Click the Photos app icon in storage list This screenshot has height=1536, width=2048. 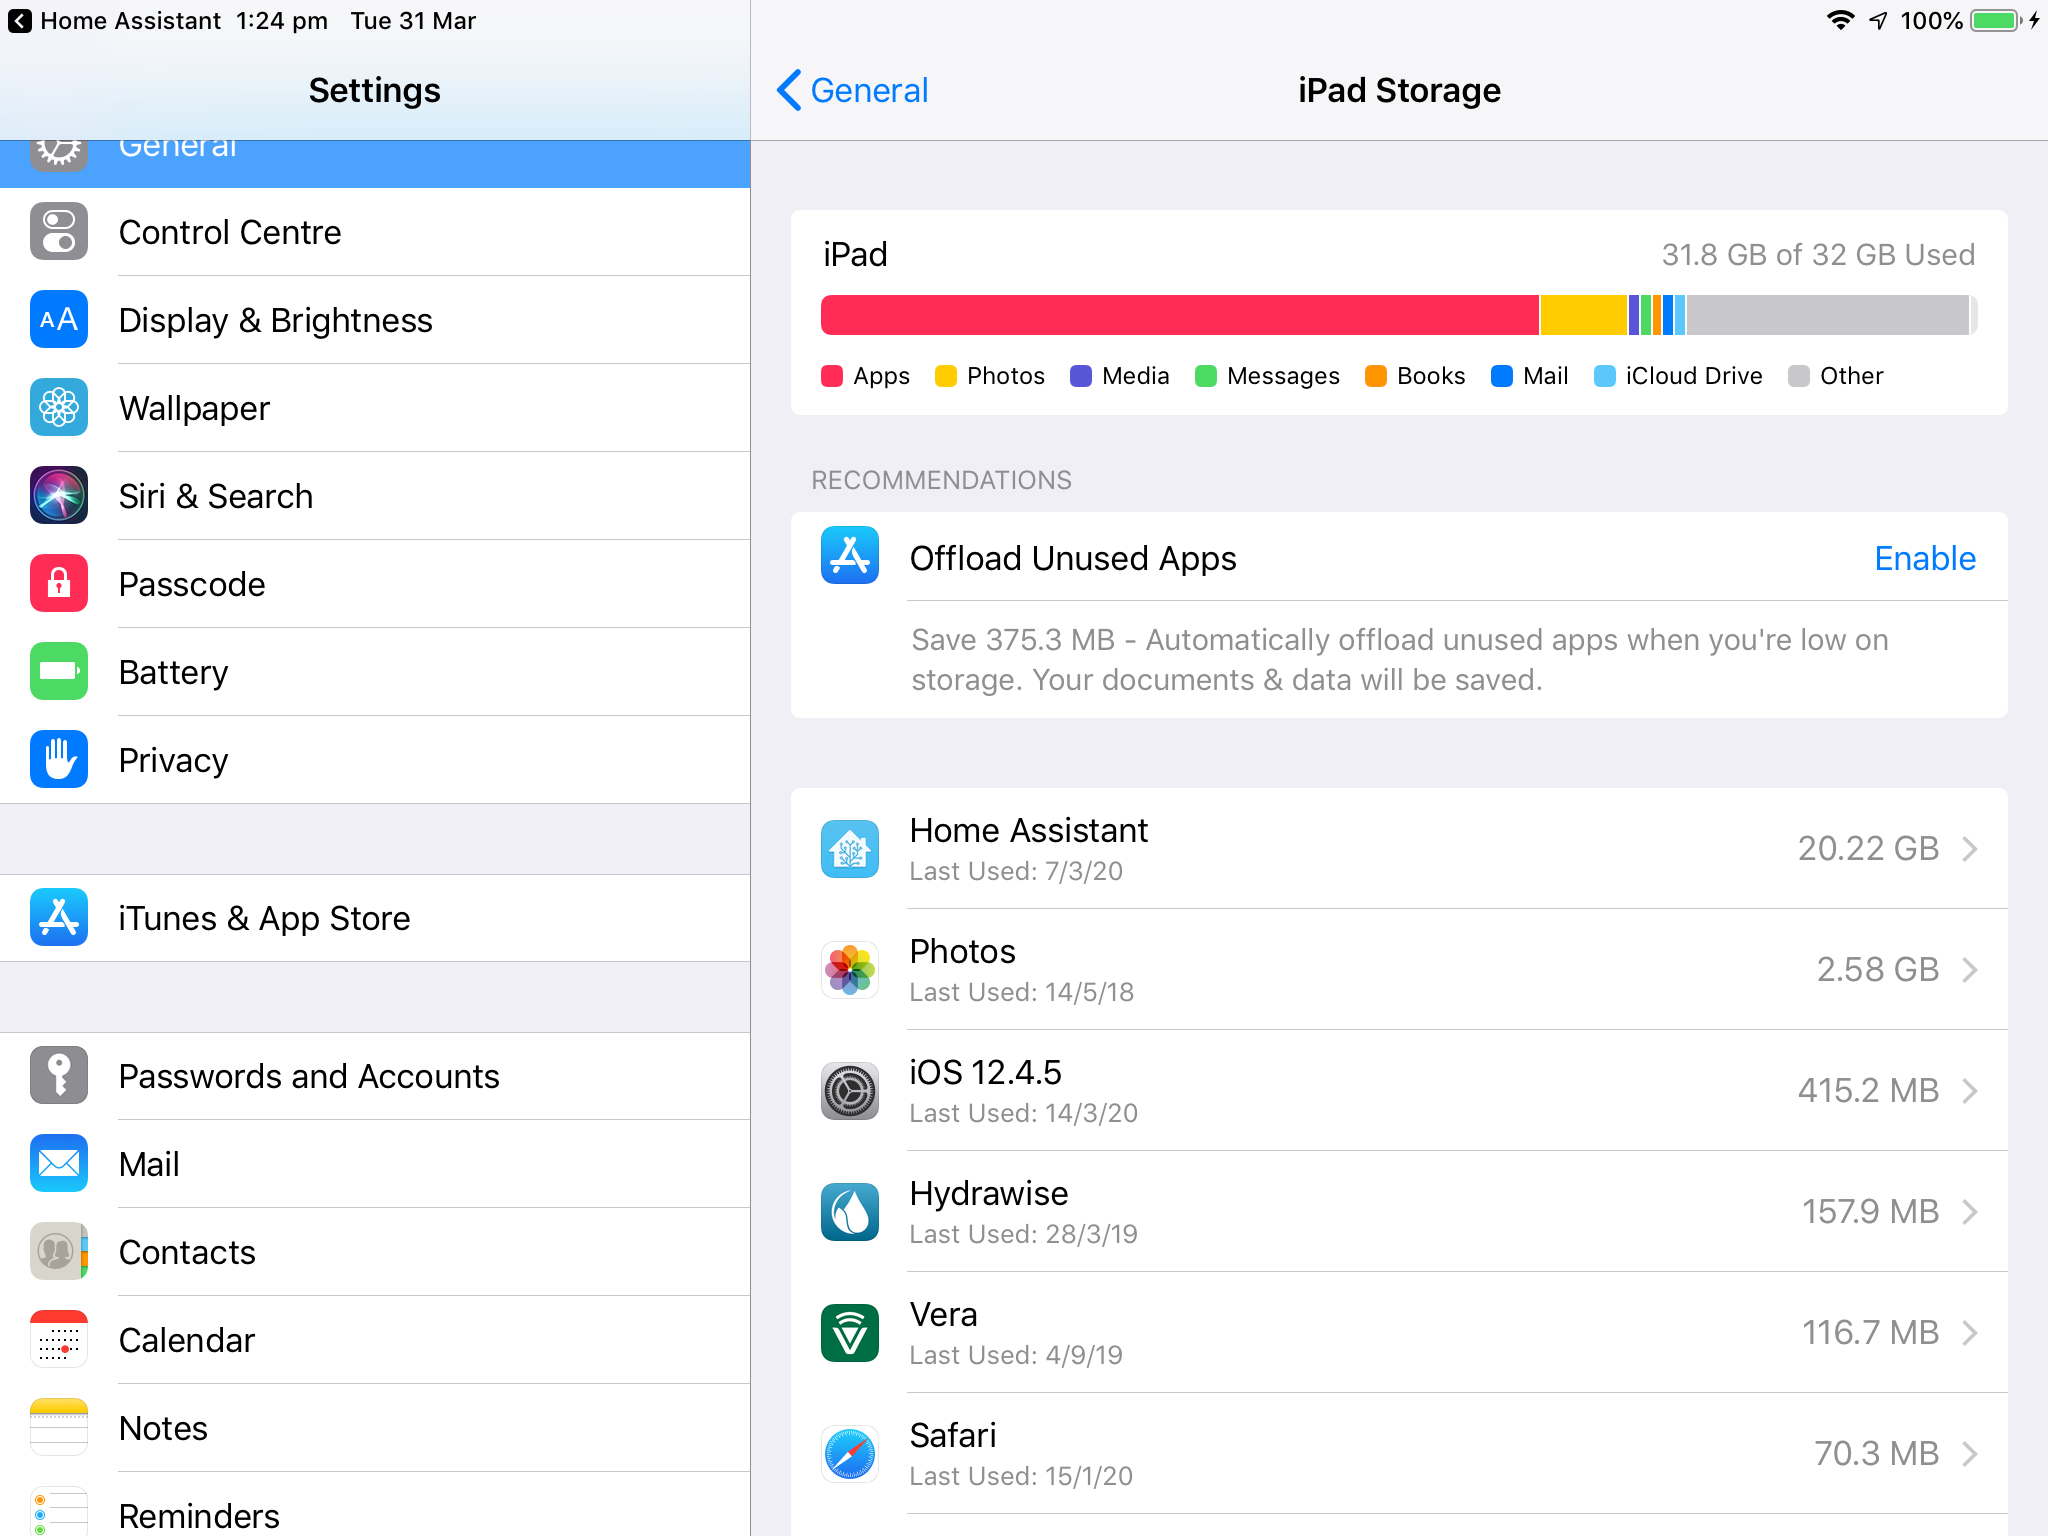pos(849,969)
